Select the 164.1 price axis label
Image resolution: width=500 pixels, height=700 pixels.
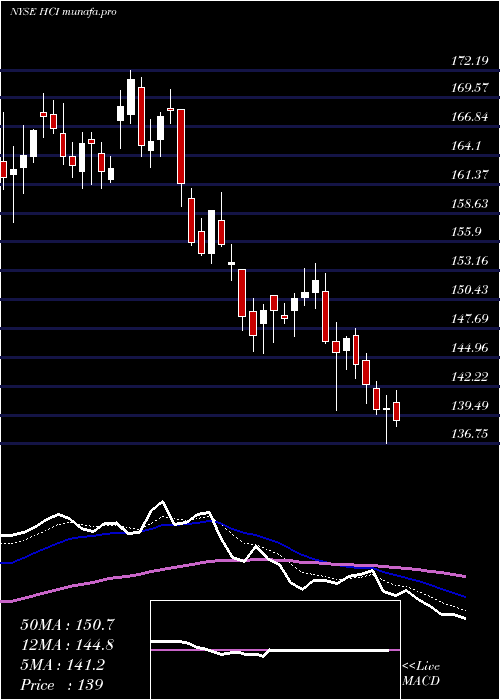pos(467,146)
